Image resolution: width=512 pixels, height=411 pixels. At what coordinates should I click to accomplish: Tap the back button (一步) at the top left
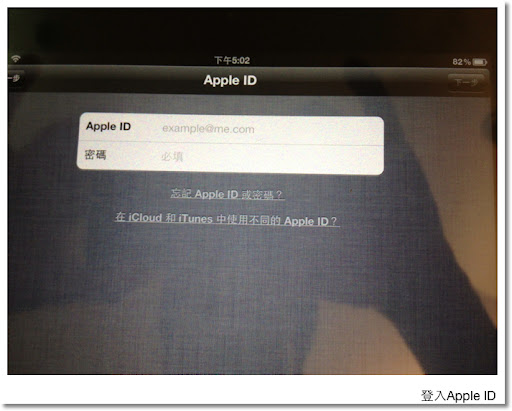(x=15, y=79)
